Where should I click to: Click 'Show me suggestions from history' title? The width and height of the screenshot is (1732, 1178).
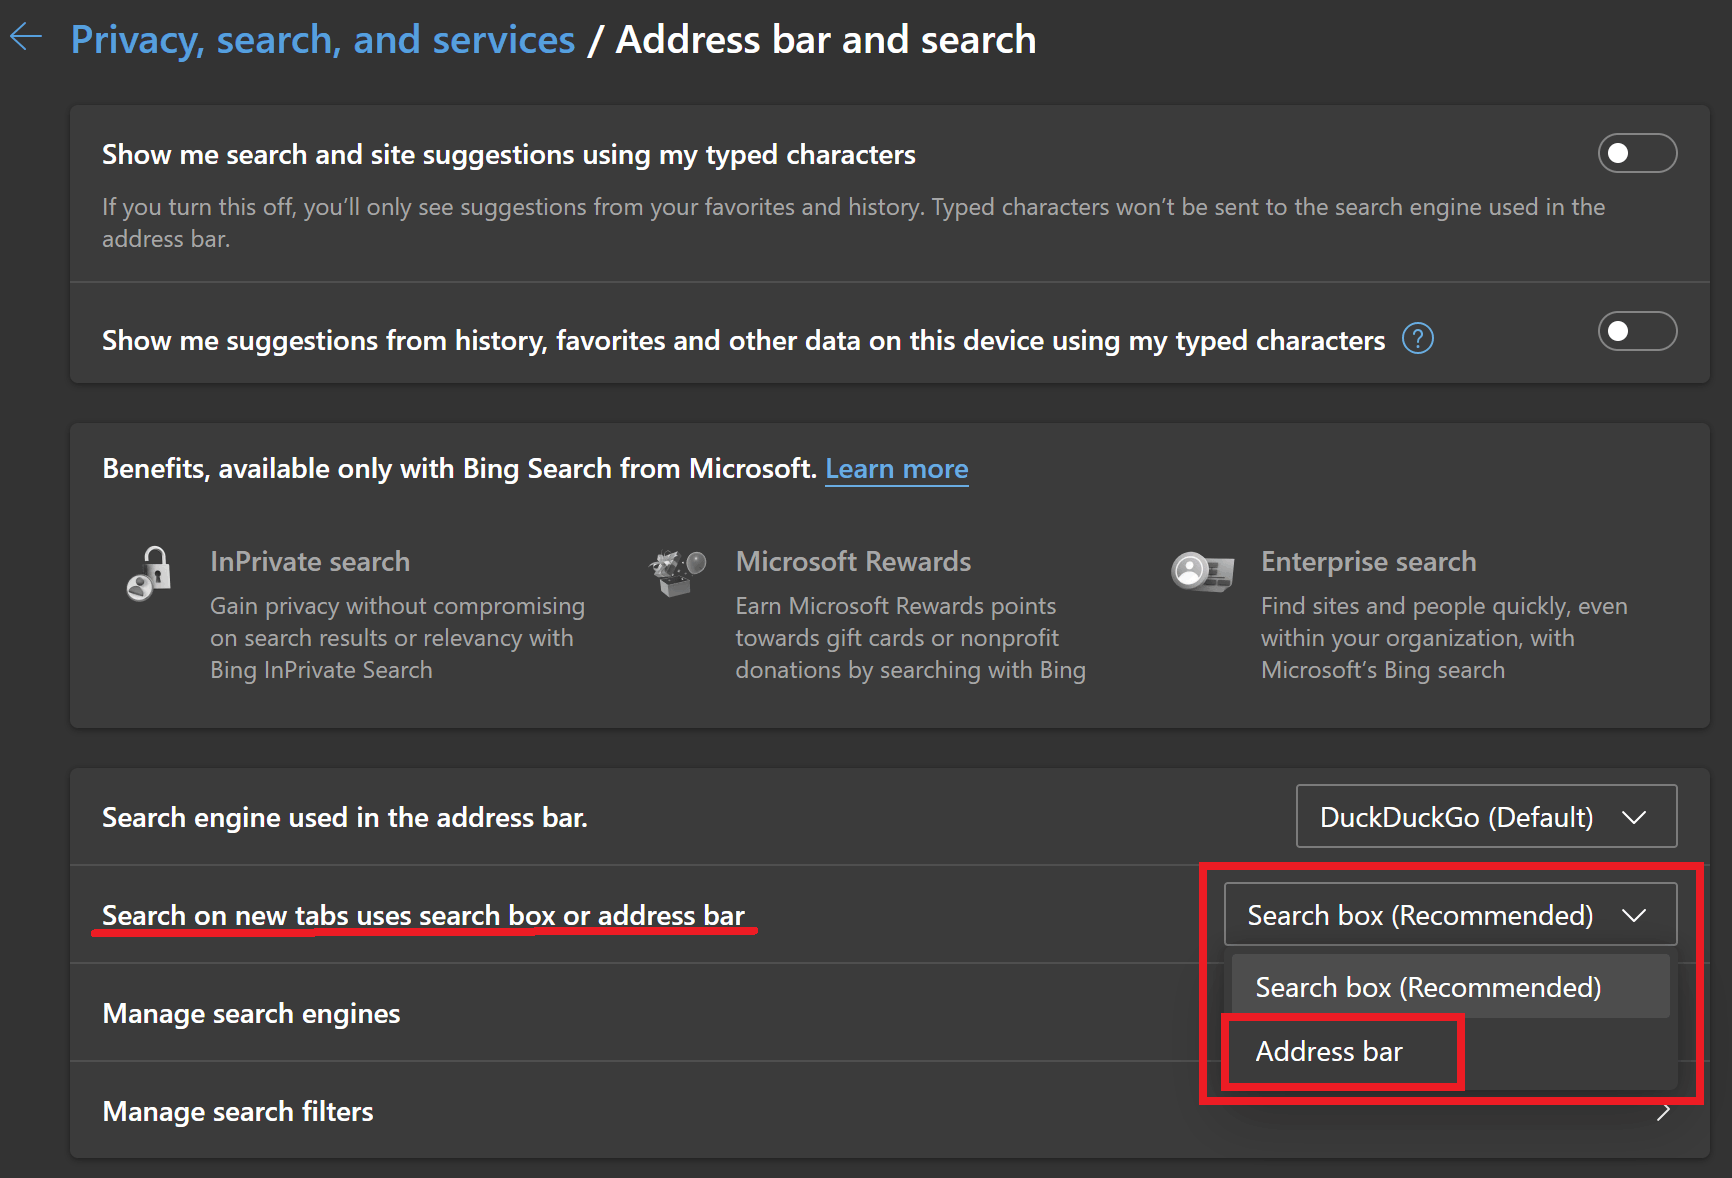pyautogui.click(x=744, y=340)
